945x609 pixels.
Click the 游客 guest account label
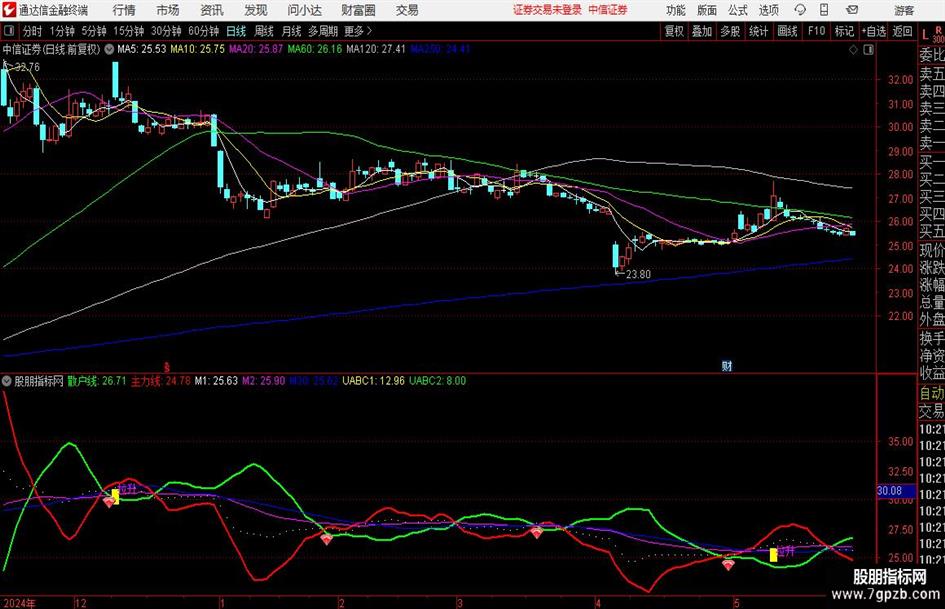pyautogui.click(x=904, y=10)
